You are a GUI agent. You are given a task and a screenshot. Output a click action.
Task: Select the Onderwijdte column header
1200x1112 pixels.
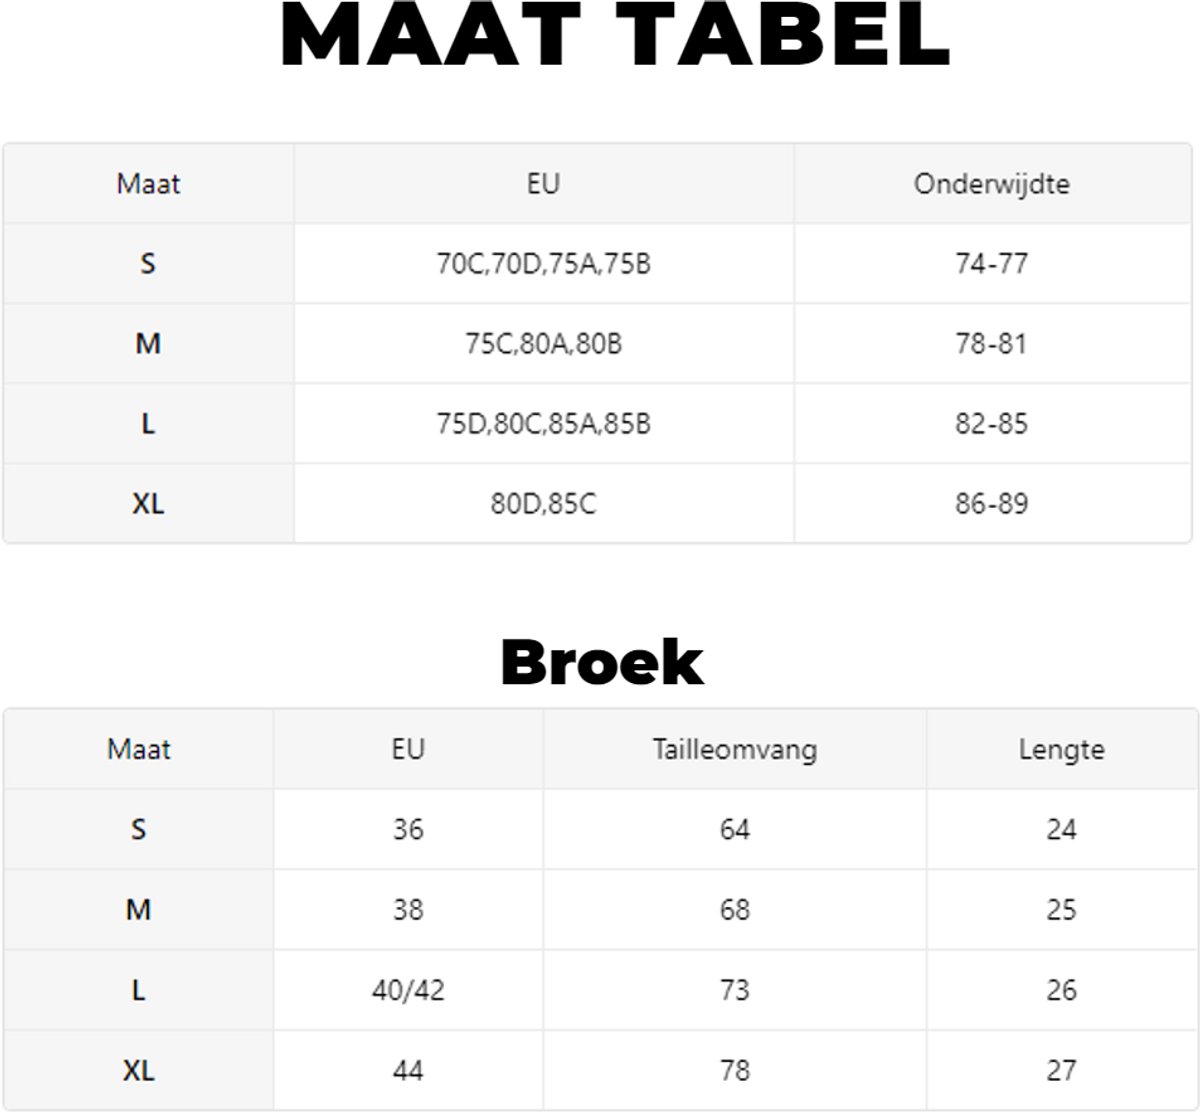point(991,184)
